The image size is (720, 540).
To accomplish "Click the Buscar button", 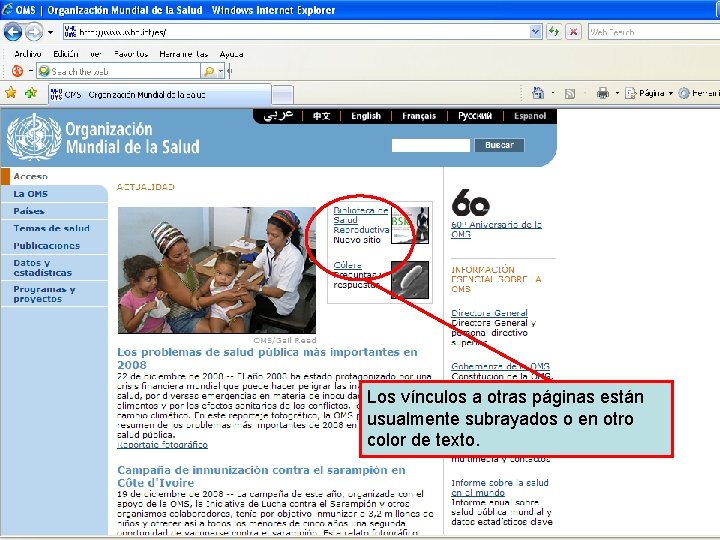I will tap(499, 145).
